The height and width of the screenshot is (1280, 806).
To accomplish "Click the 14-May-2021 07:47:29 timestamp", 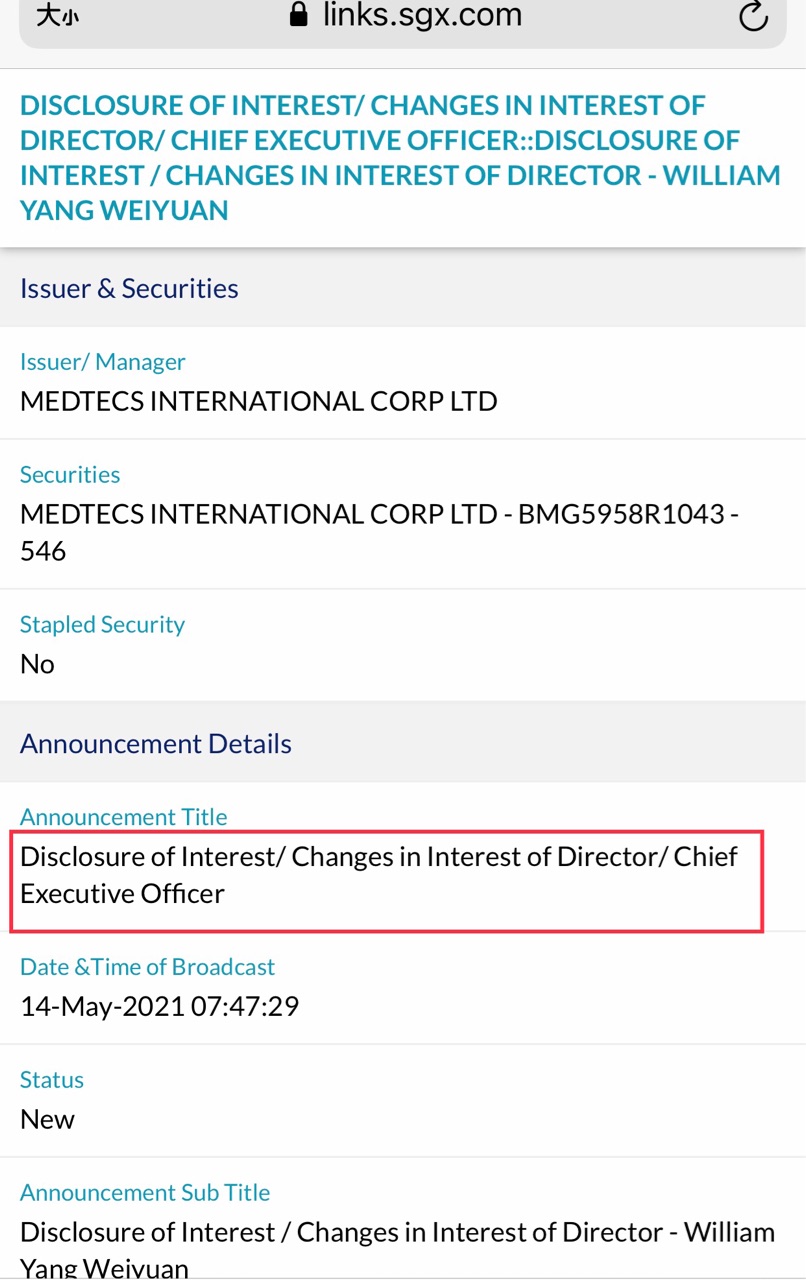I will coord(159,1006).
